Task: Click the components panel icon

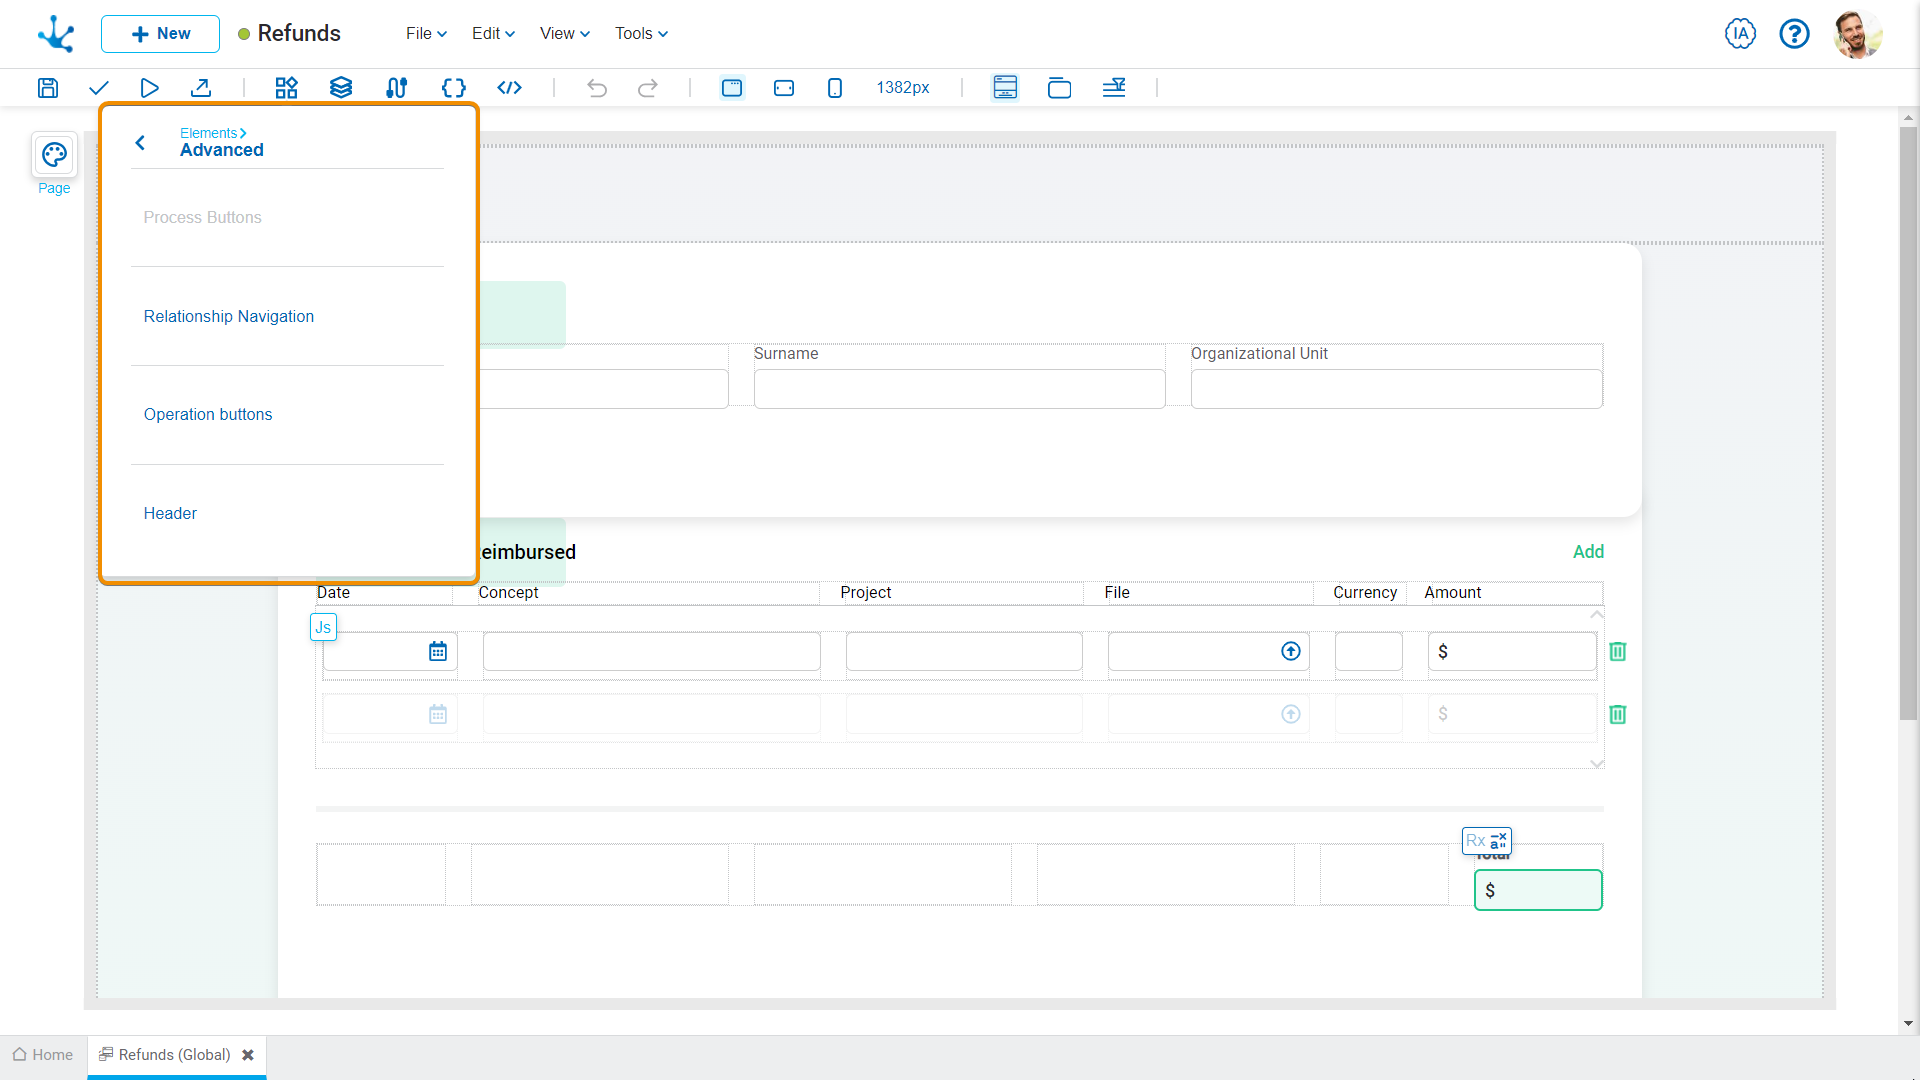Action: 285,87
